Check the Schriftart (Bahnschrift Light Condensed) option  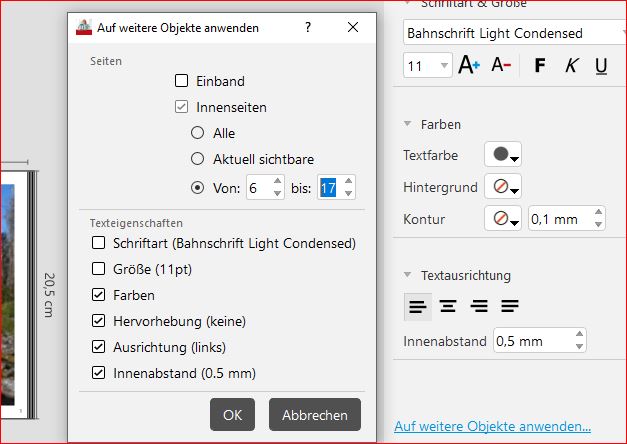pyautogui.click(x=98, y=243)
